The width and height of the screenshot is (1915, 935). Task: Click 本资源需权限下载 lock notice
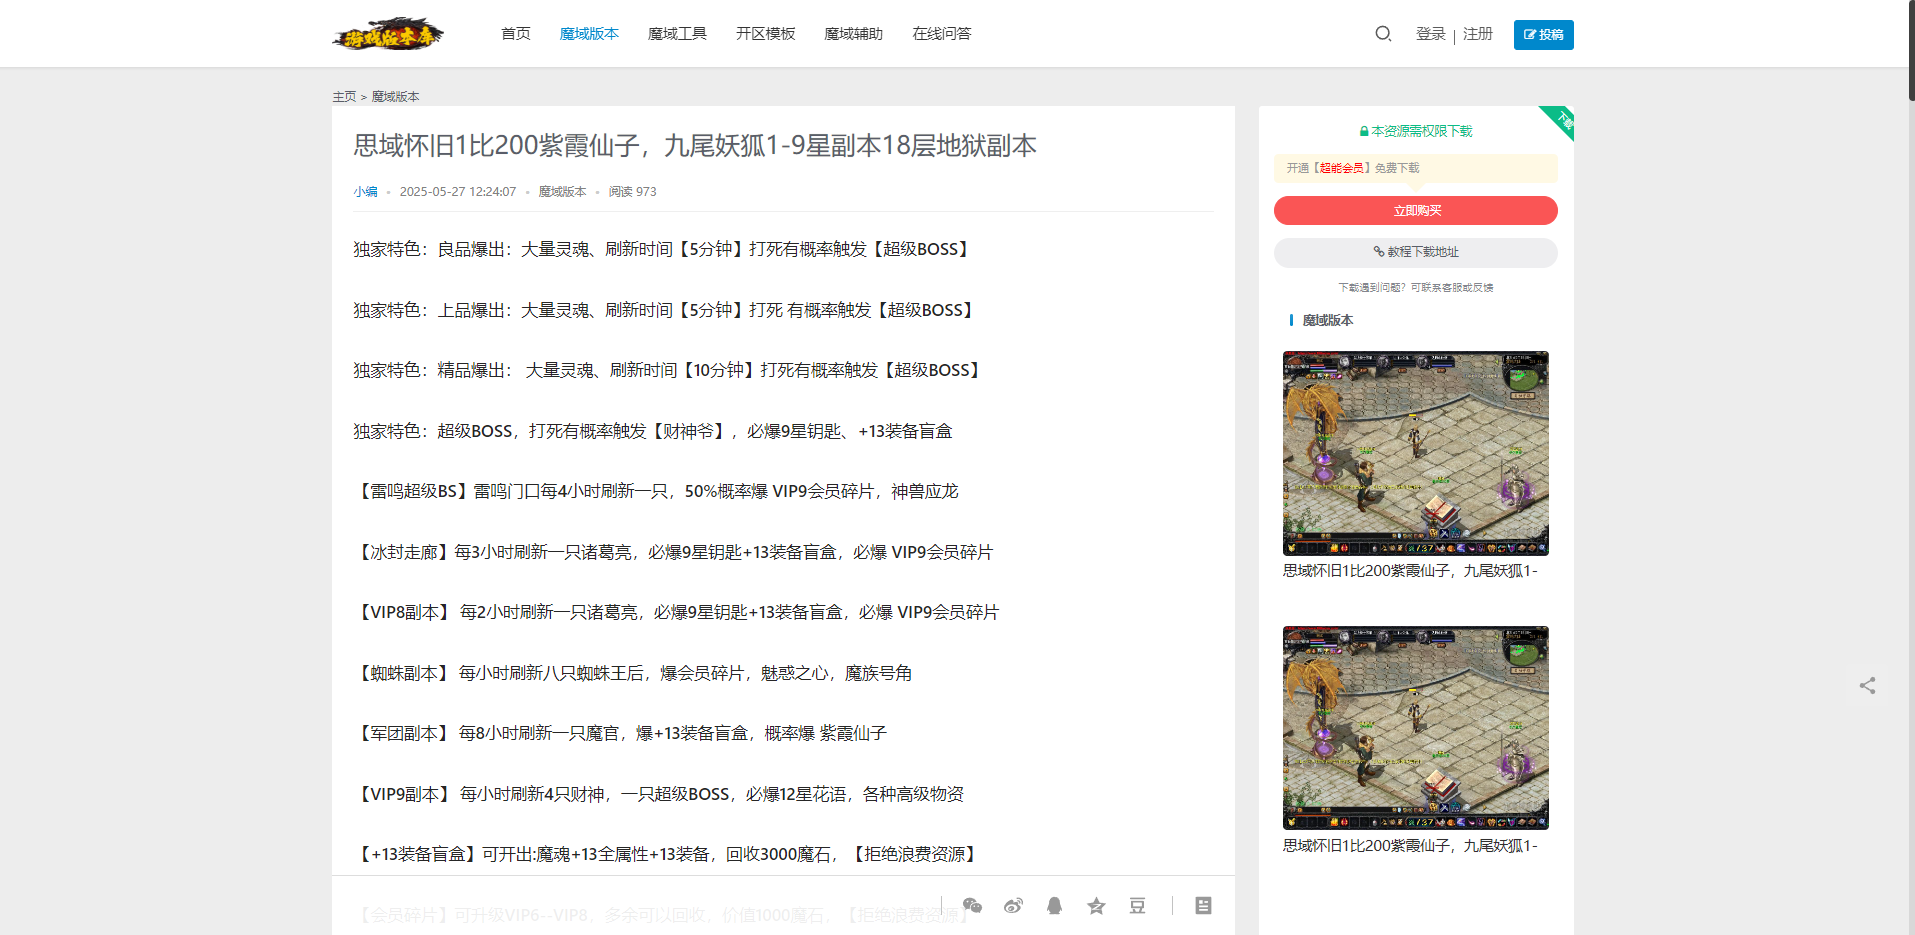1415,131
